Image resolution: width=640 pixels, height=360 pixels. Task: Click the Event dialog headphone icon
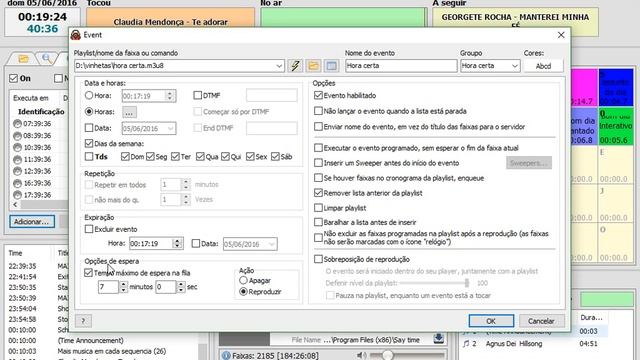click(76, 35)
